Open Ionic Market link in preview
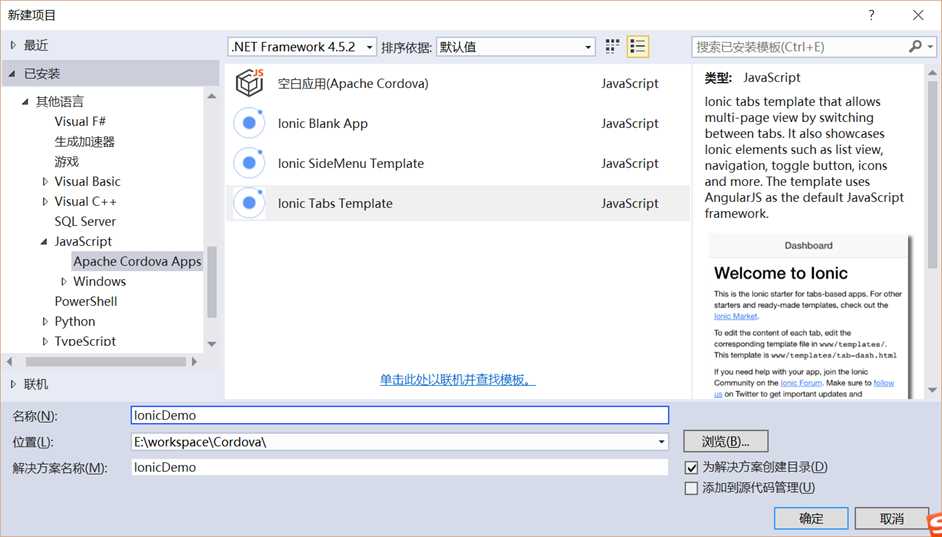This screenshot has width=942, height=537. (735, 316)
